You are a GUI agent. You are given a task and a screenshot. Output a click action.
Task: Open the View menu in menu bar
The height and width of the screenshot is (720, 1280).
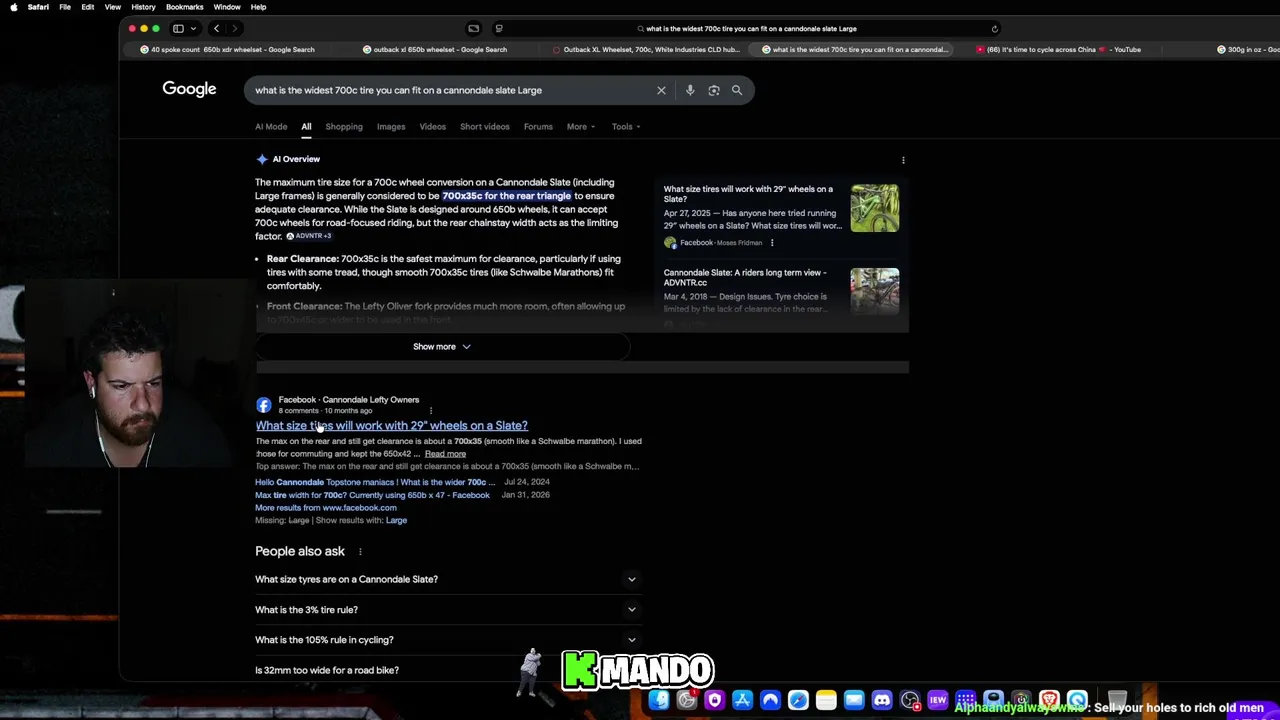[x=112, y=7]
